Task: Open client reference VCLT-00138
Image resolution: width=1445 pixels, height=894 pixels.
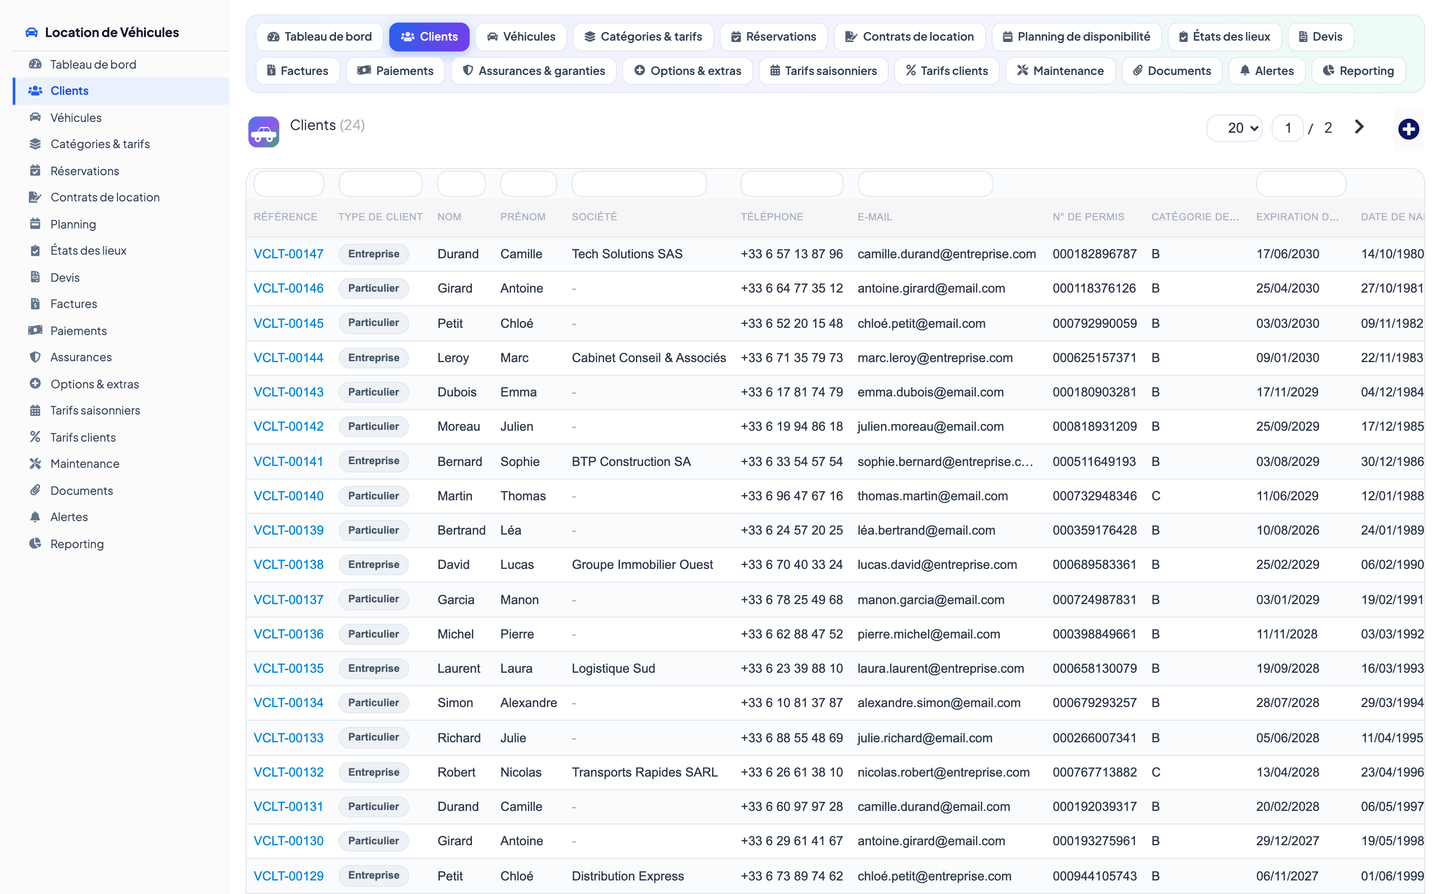Action: click(289, 565)
